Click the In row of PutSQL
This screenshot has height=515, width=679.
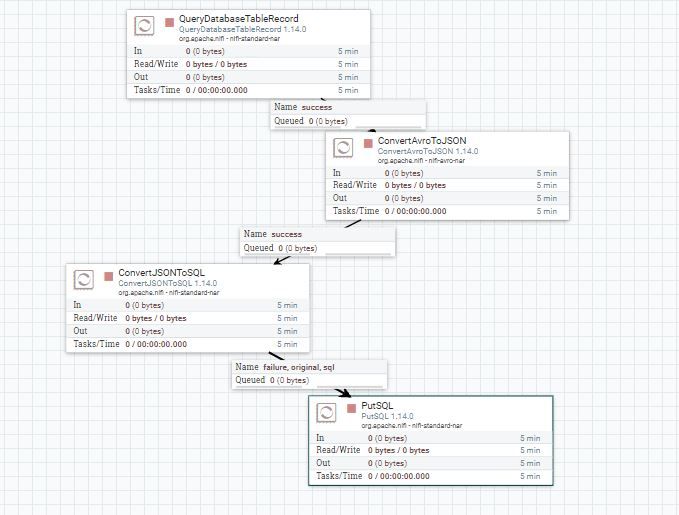[431, 438]
